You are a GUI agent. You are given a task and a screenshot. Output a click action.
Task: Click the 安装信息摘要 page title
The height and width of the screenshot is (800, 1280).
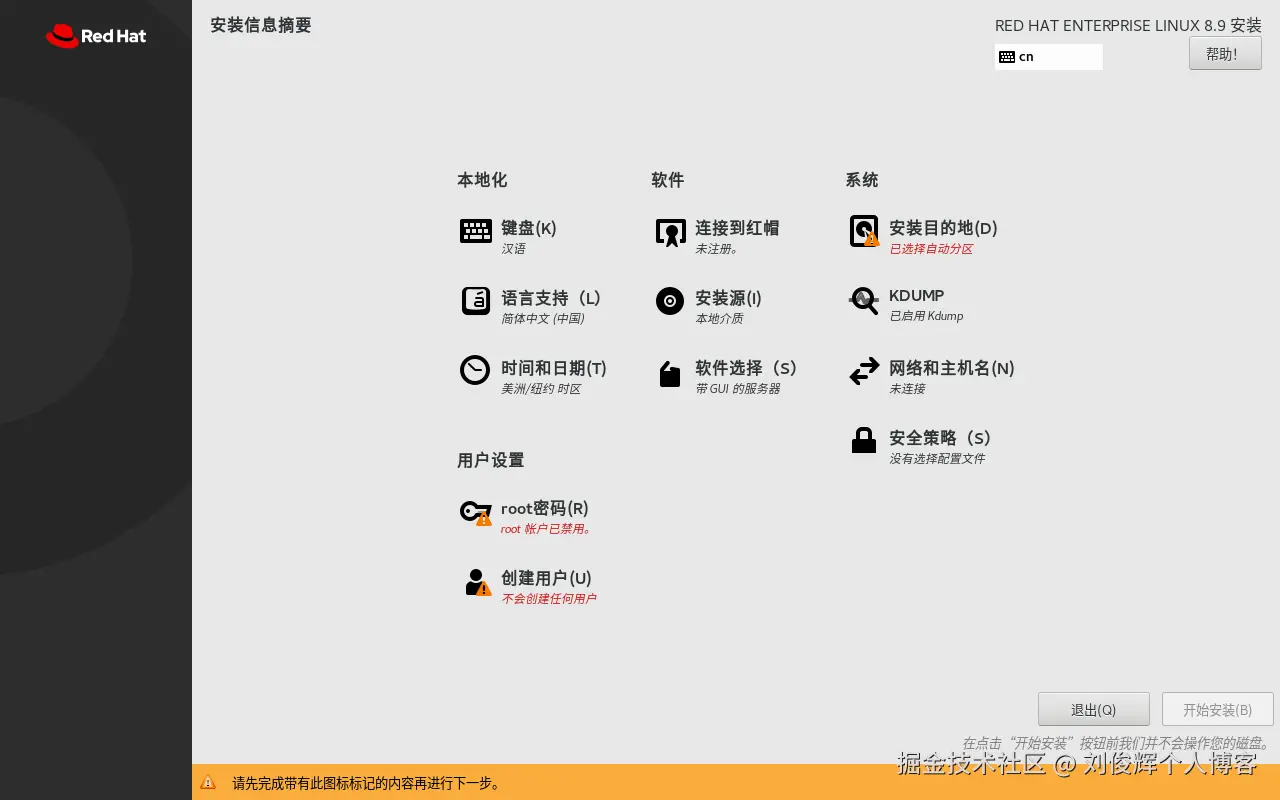(260, 25)
